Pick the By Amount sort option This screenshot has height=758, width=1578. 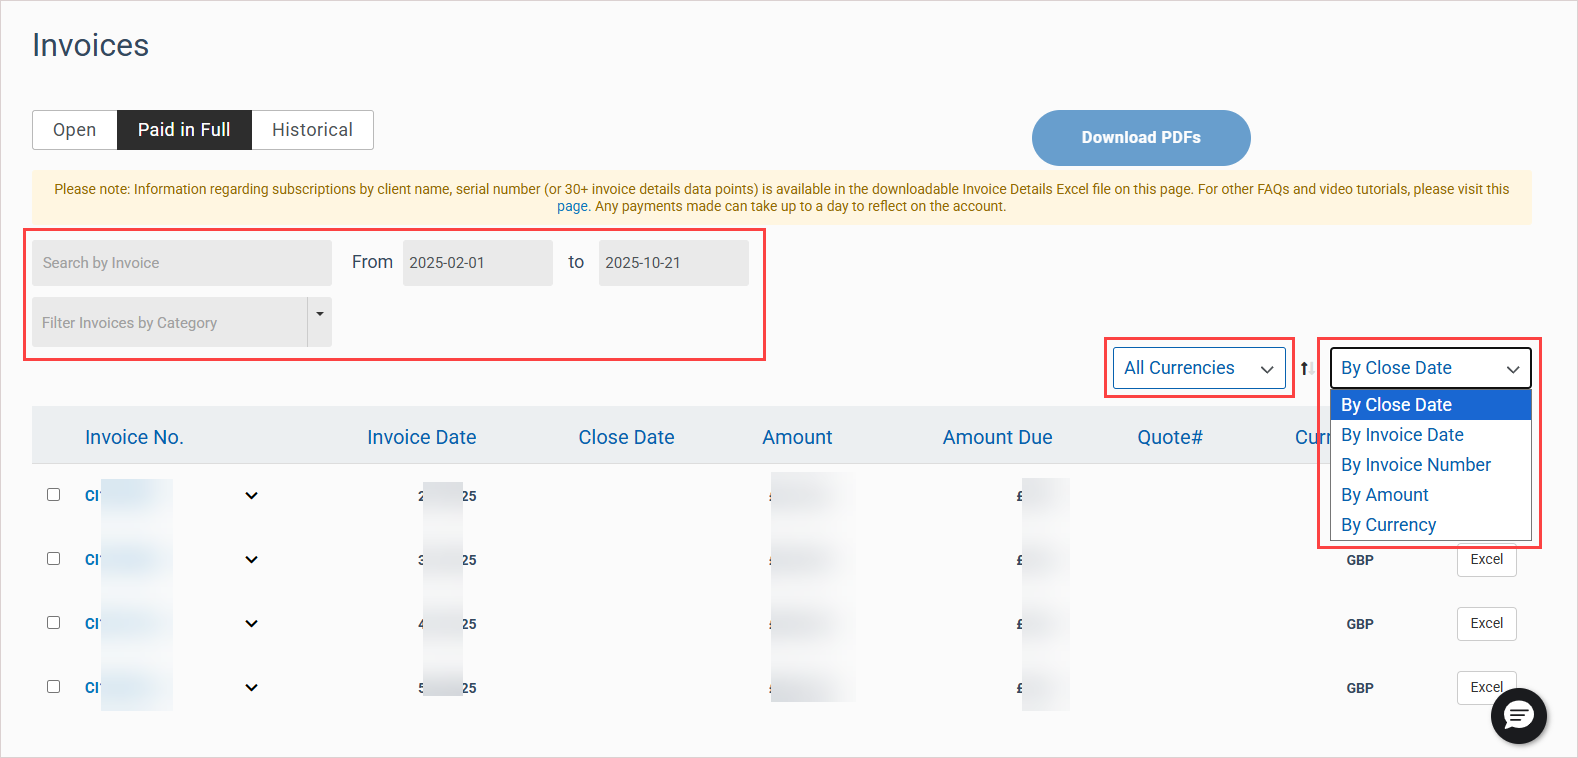tap(1384, 495)
